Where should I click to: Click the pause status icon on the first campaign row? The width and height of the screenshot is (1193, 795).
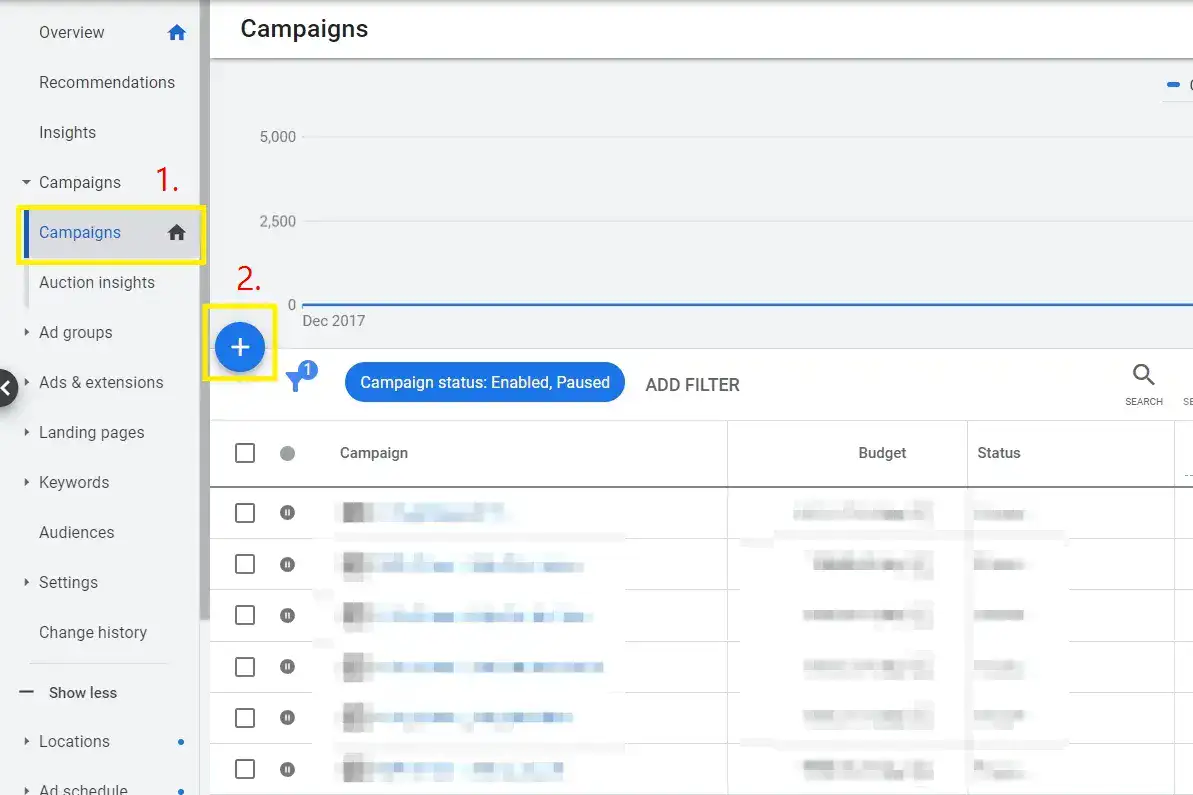click(287, 512)
